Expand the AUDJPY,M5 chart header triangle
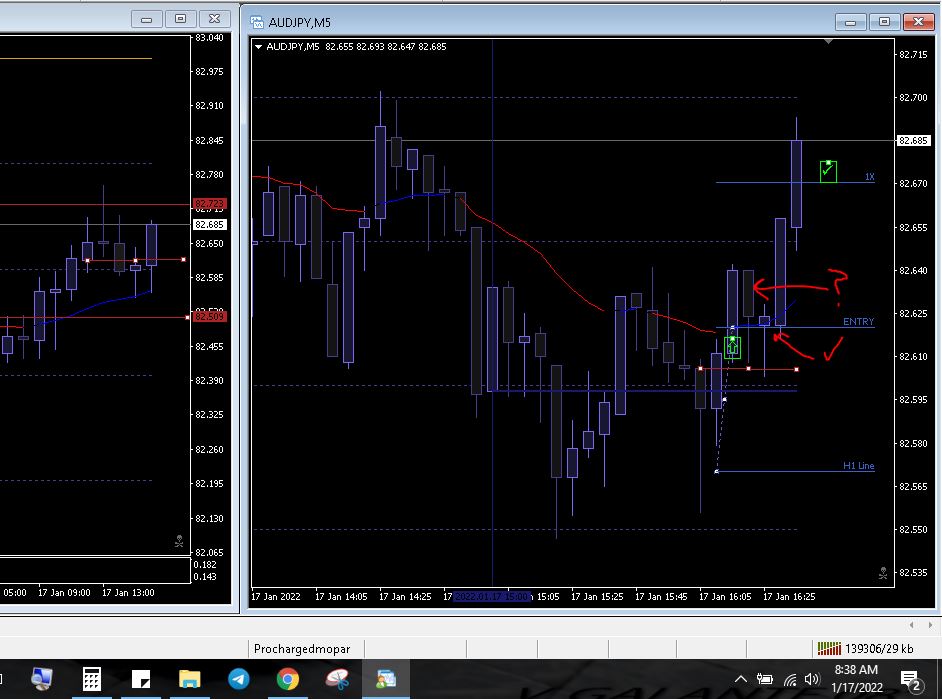Viewport: 942px width, 699px height. click(x=258, y=46)
